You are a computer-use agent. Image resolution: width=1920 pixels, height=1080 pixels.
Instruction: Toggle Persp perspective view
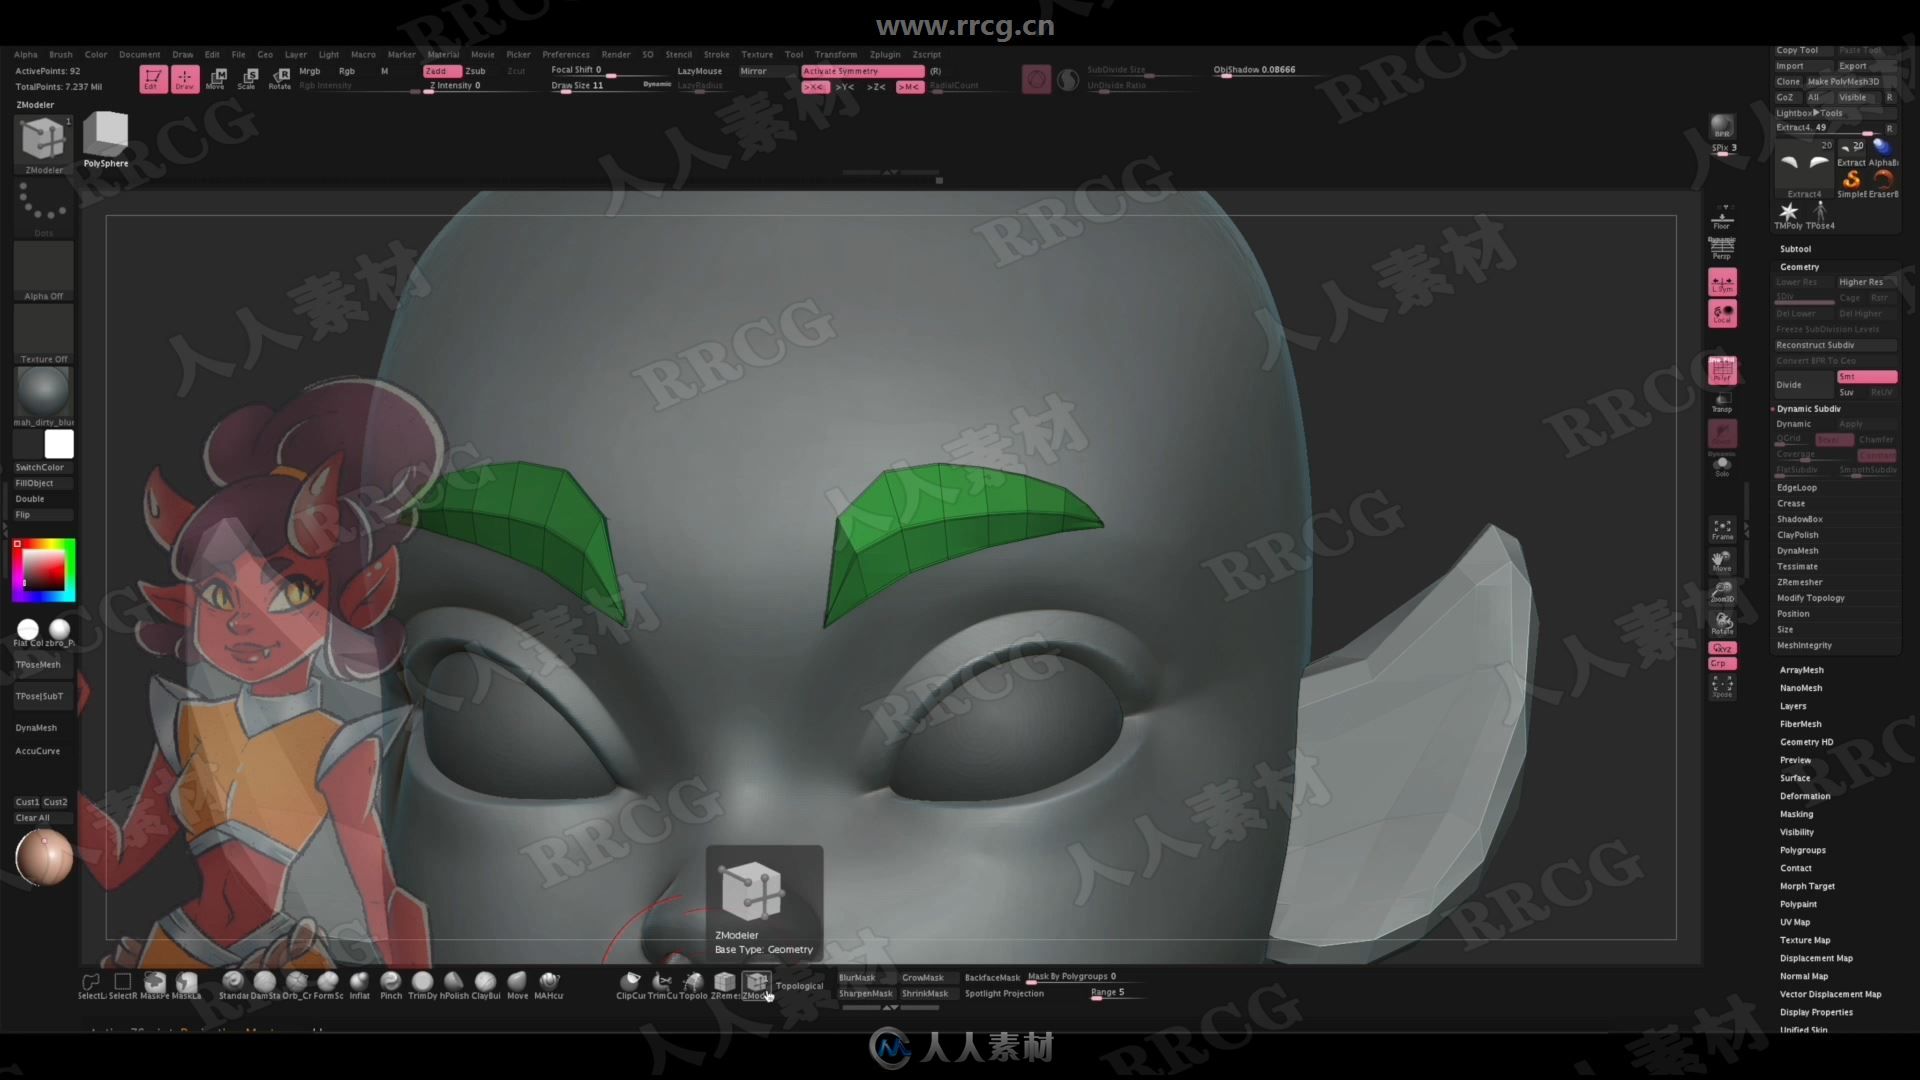point(1722,248)
